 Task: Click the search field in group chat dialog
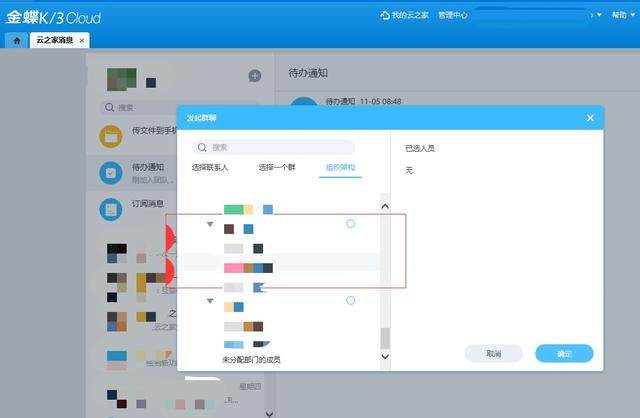point(273,147)
